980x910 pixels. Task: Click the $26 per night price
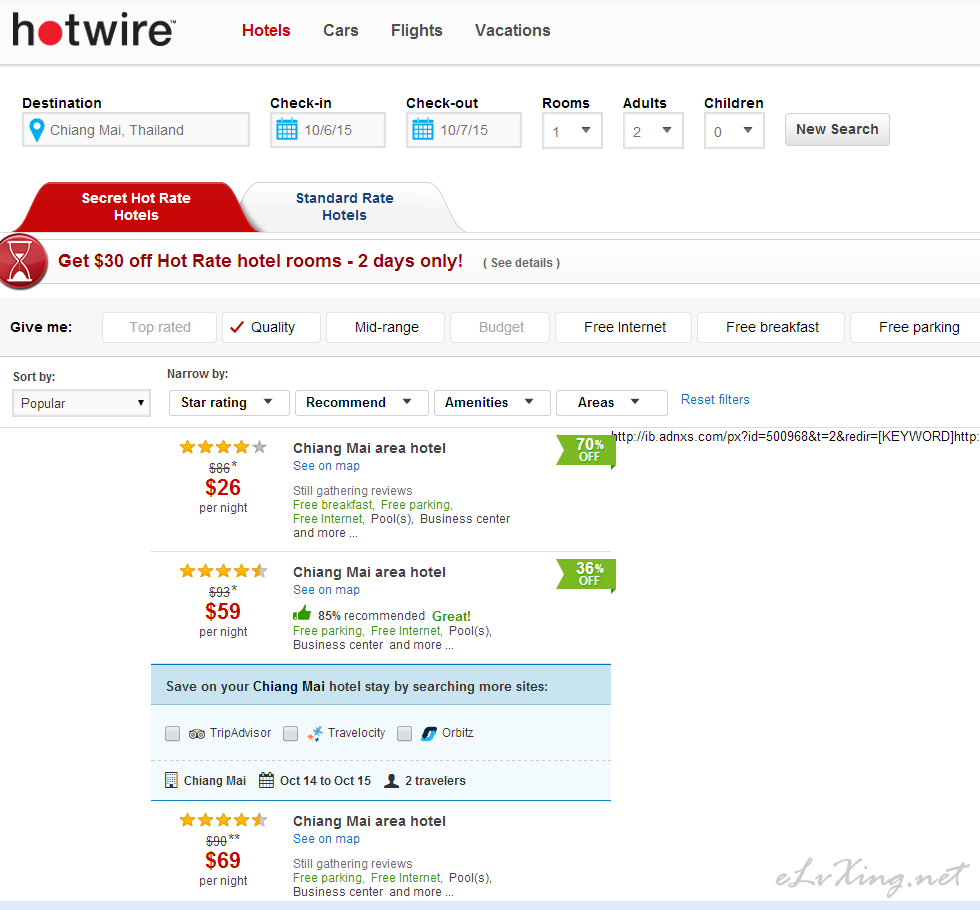pos(223,488)
